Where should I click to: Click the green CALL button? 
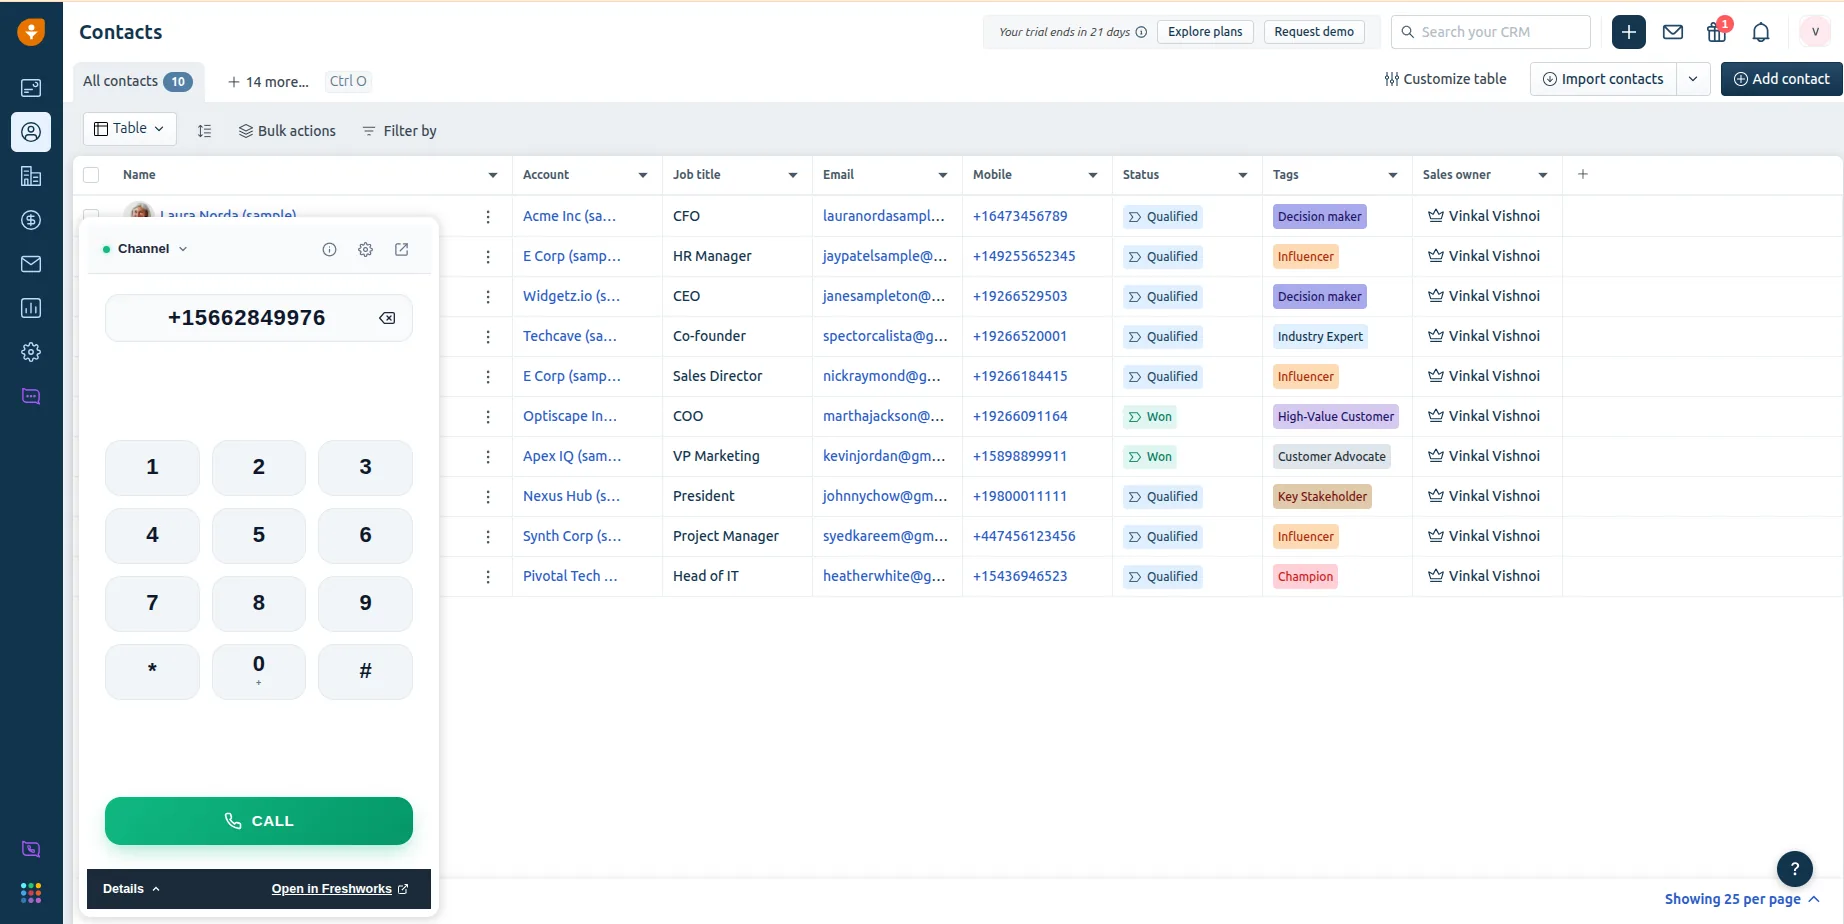(x=259, y=821)
